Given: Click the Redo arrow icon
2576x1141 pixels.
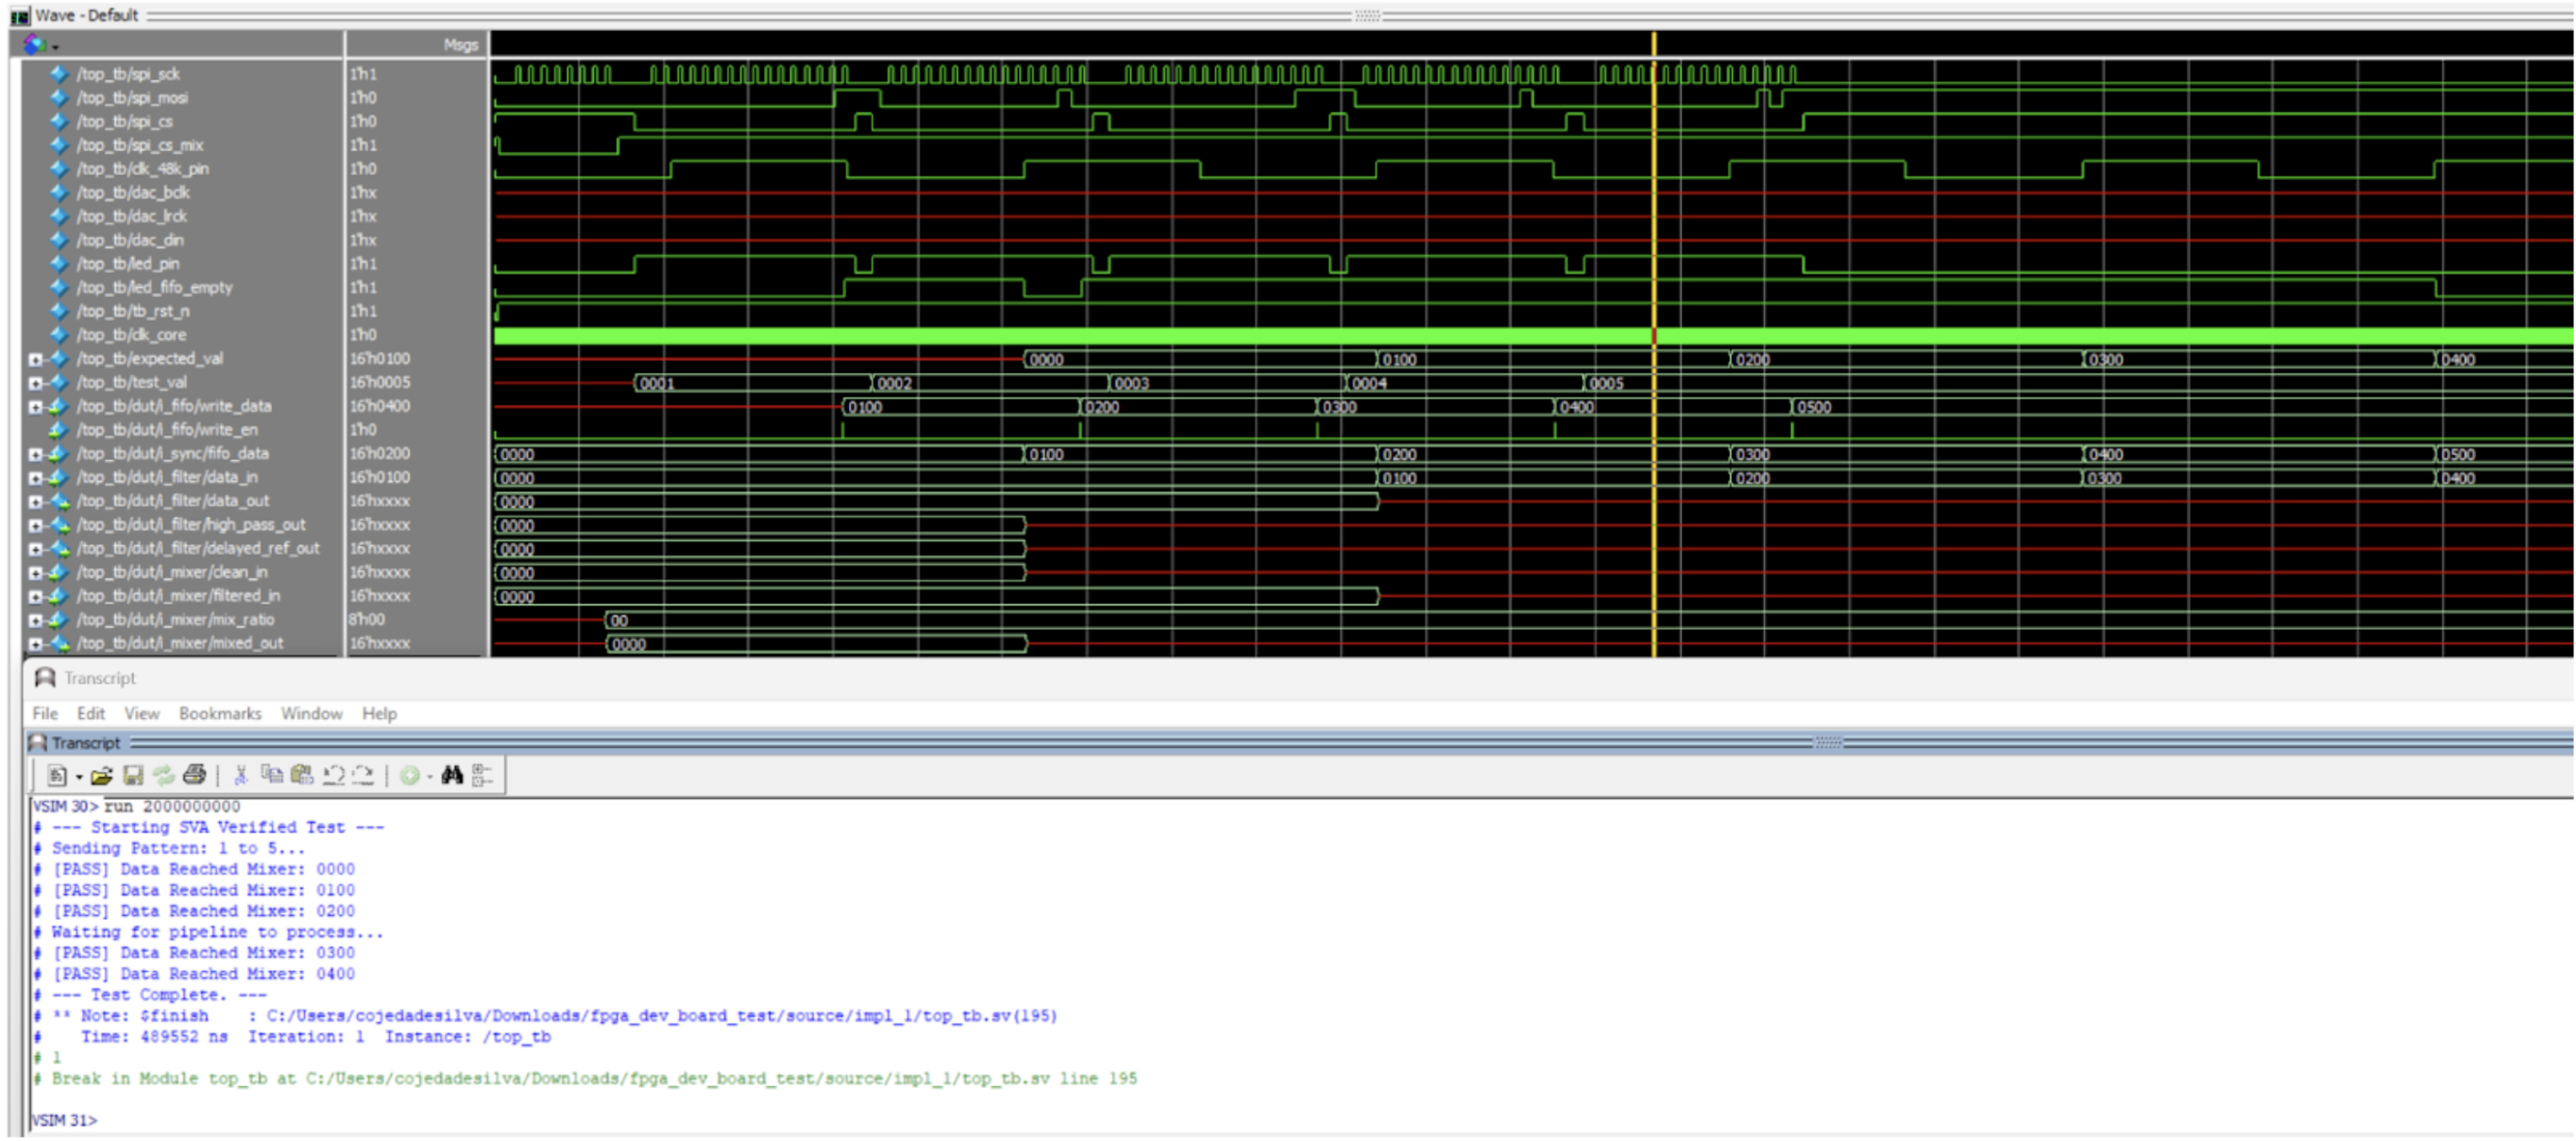Looking at the screenshot, I should pyautogui.click(x=364, y=776).
